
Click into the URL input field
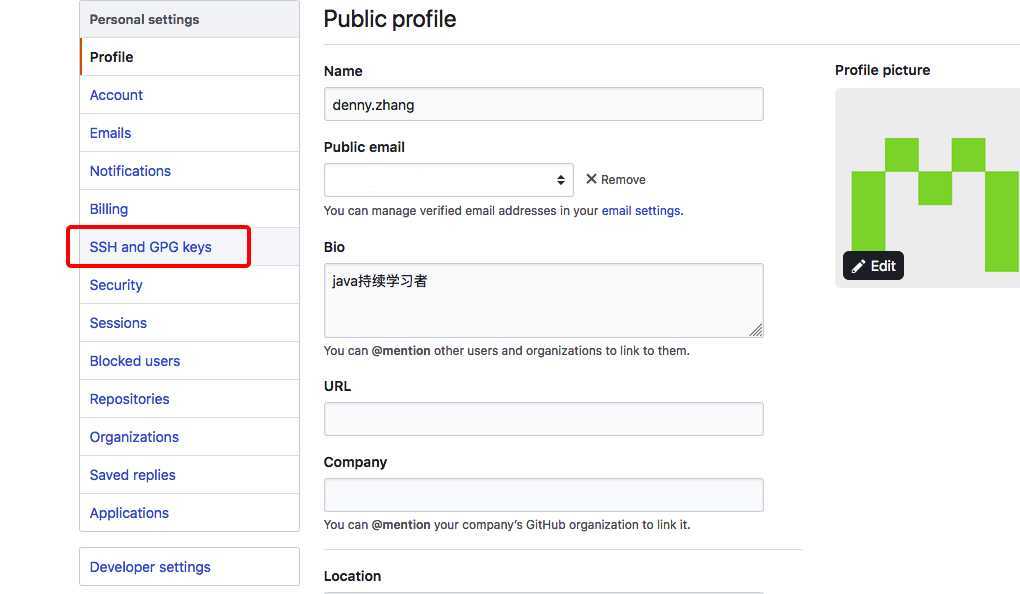point(544,419)
